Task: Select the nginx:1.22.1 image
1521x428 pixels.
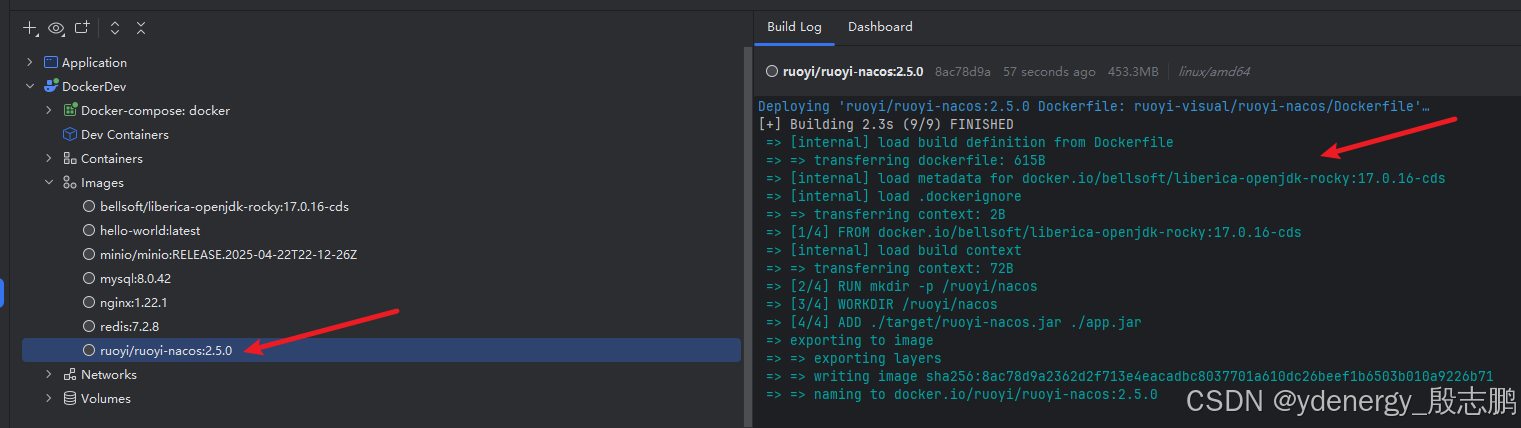Action: pos(133,302)
